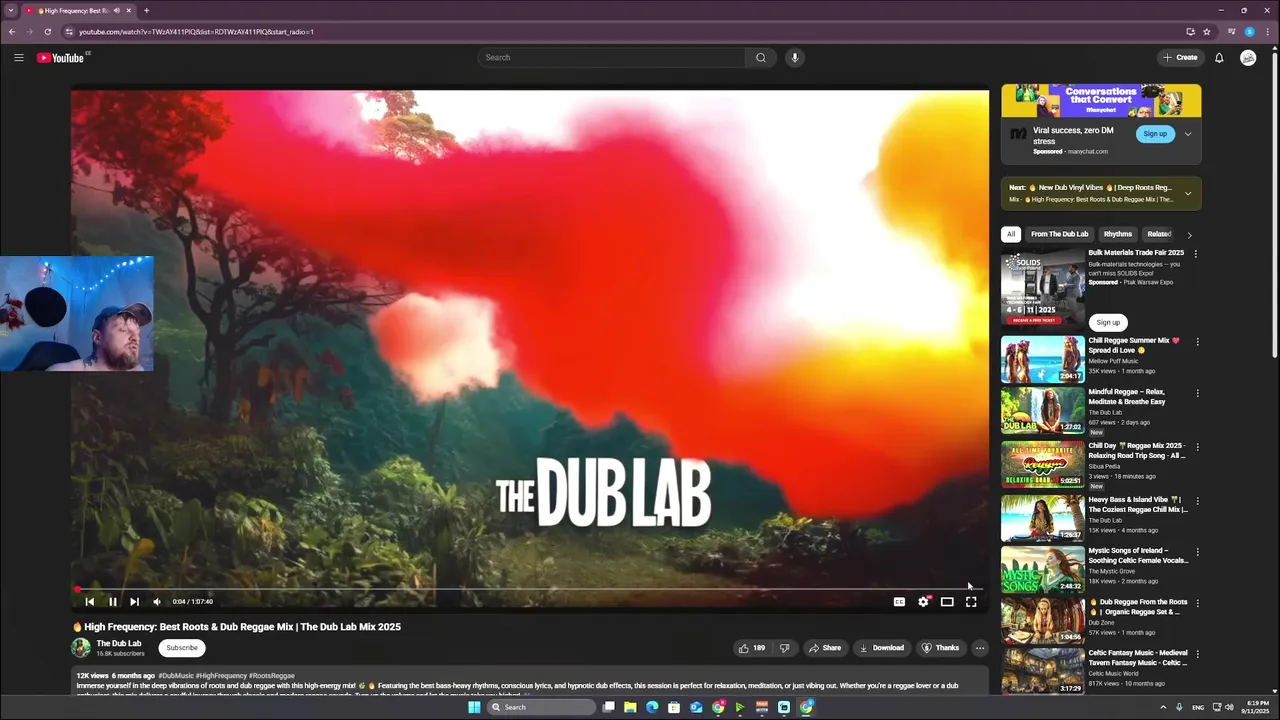
Task: Enter fullscreen mode
Action: click(971, 602)
